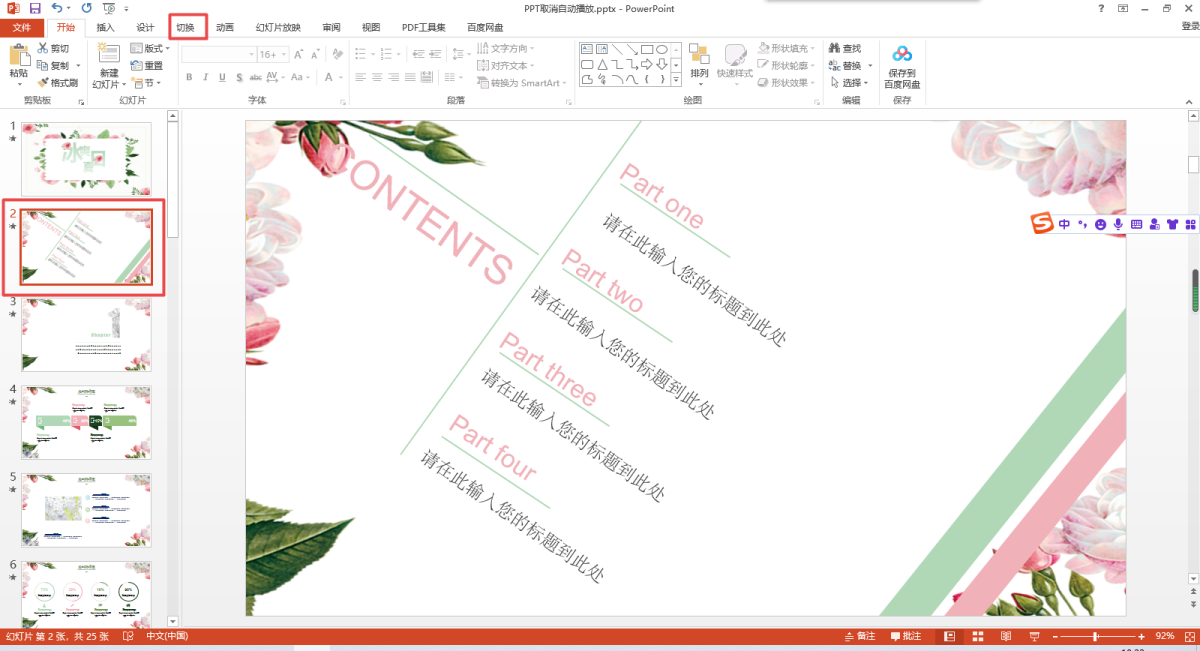Viewport: 1200px width, 651px height.
Task: Switch to the Insert tab
Action: pyautogui.click(x=105, y=27)
